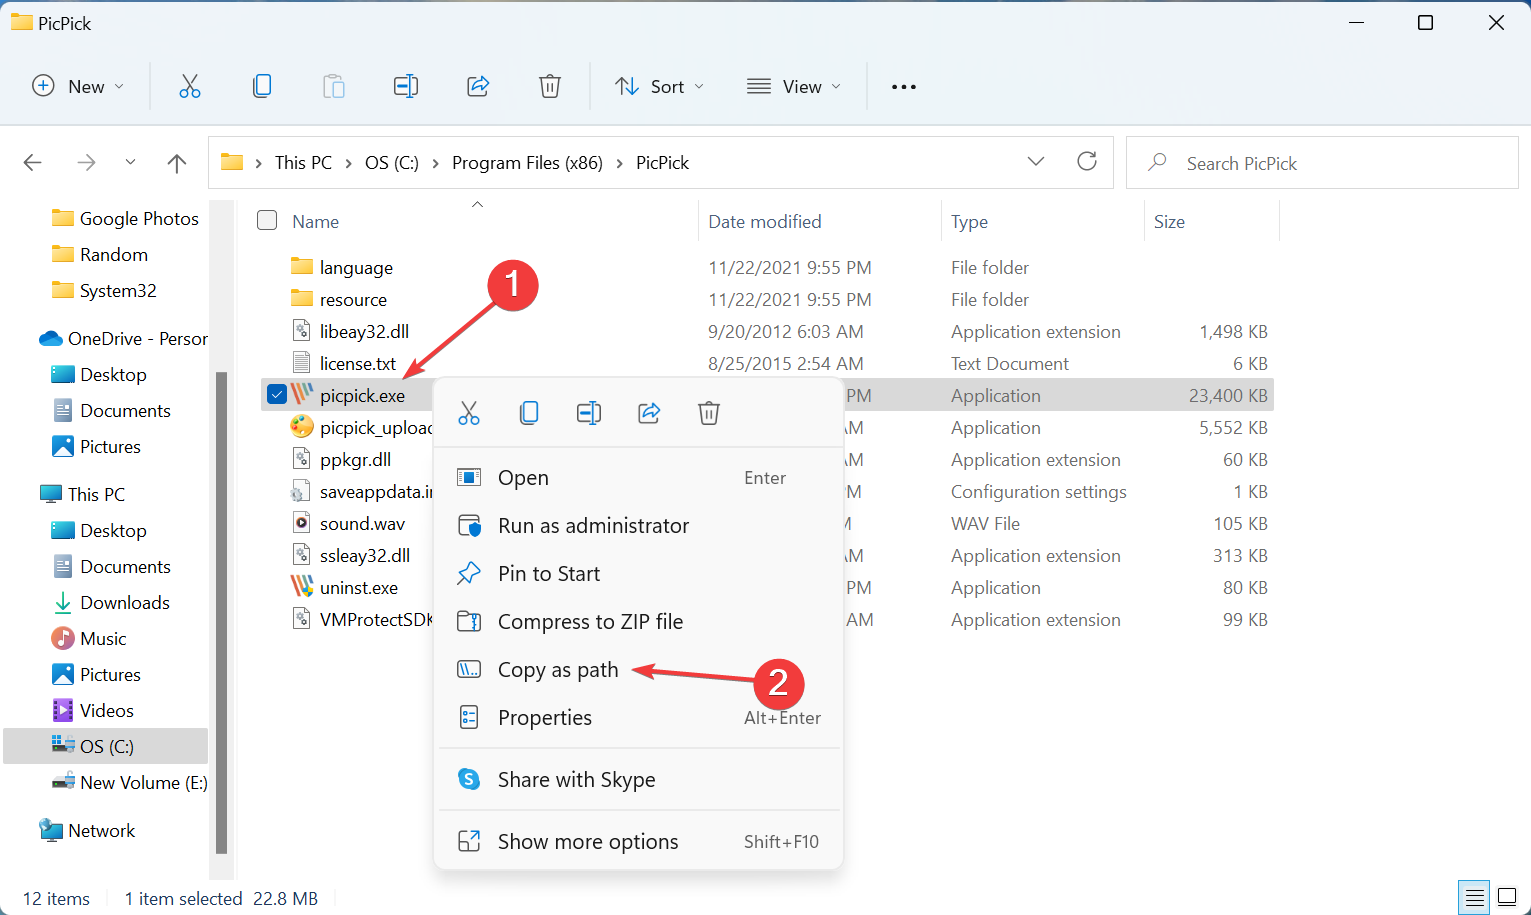1531x915 pixels.
Task: Expand the chevron before This PC in the address bar
Action: coord(259,163)
